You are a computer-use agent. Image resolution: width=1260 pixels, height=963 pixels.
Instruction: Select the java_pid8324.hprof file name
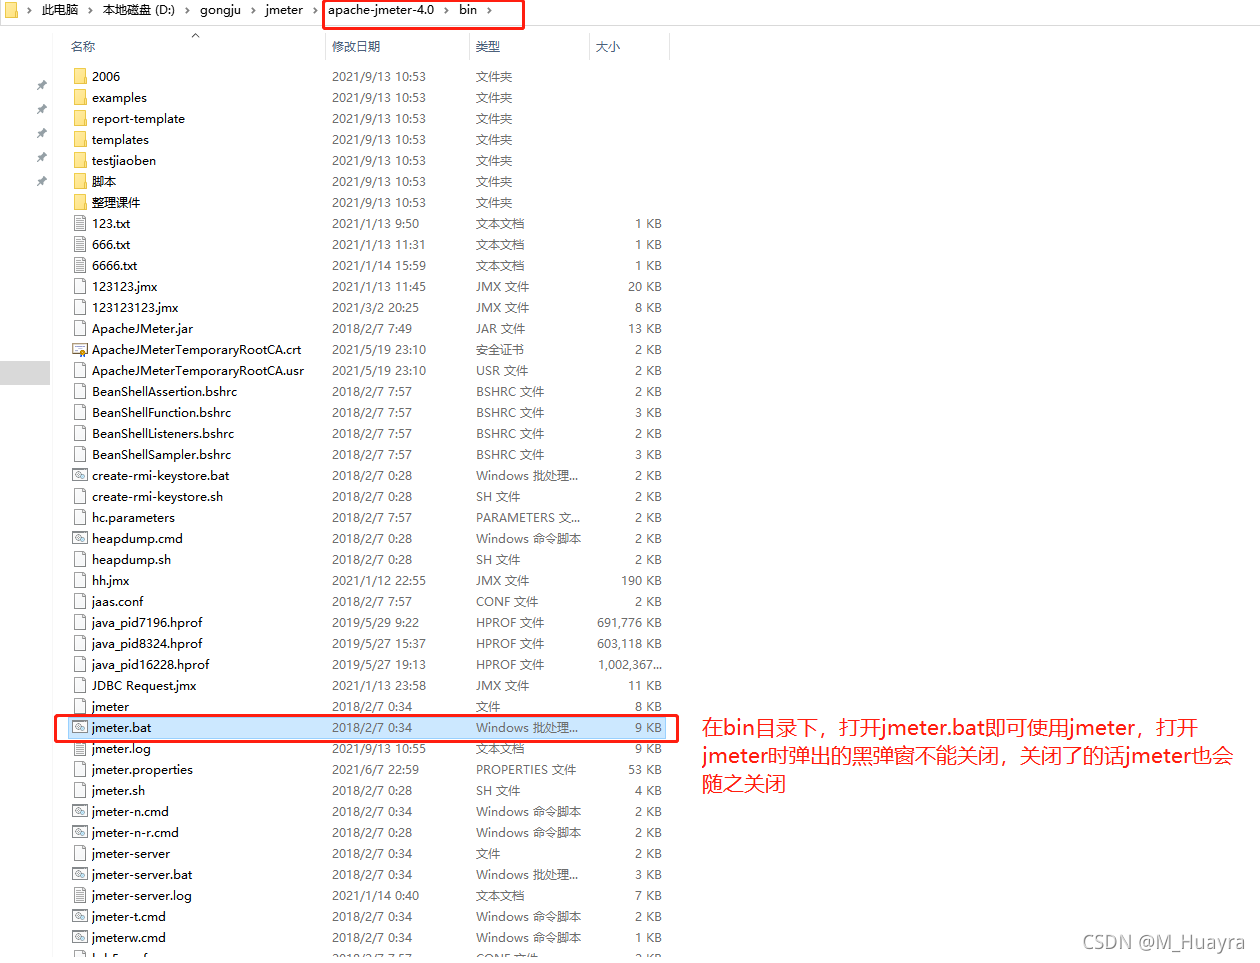[x=147, y=643]
